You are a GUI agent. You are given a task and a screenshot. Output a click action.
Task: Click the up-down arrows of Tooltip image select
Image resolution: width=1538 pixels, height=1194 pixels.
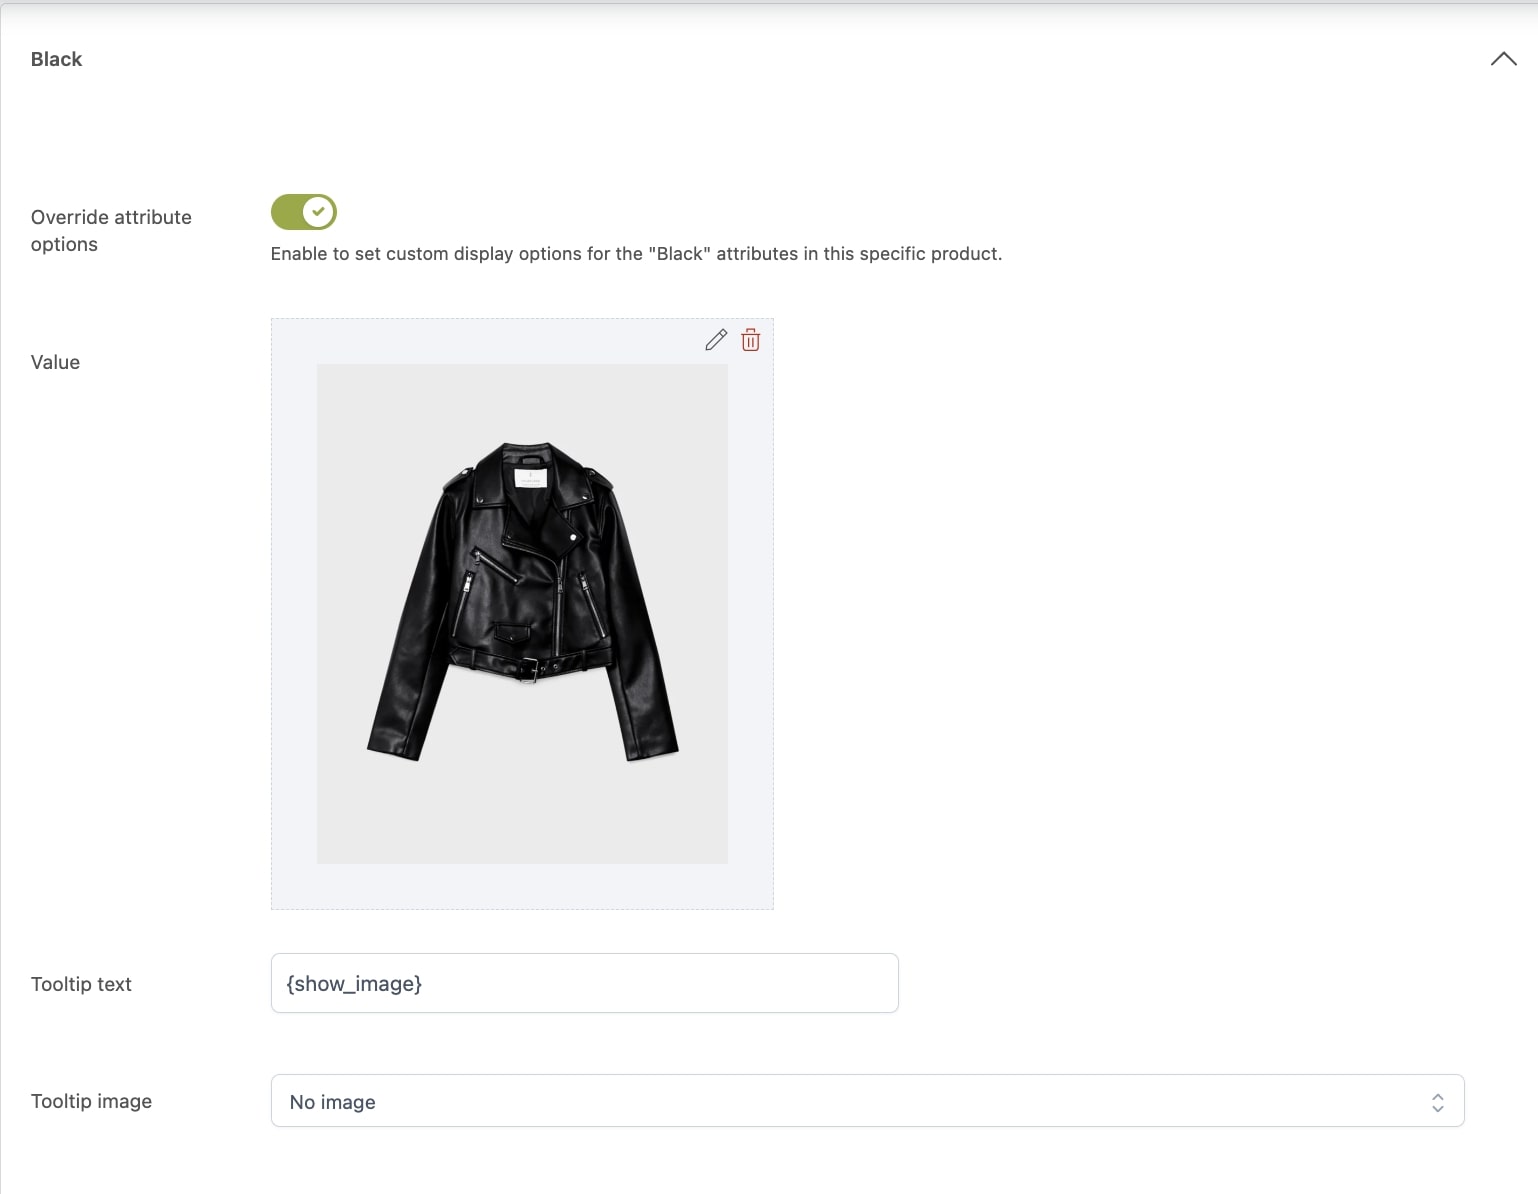pos(1437,1102)
